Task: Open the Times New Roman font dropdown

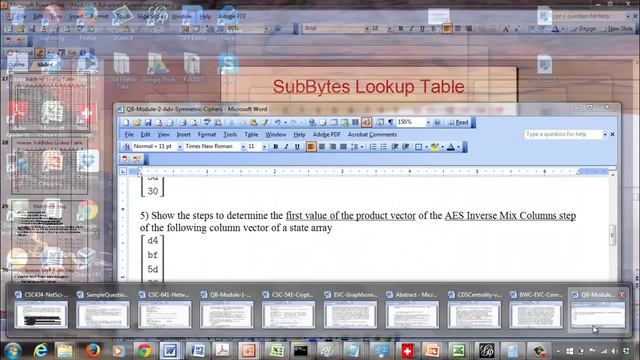Action: tap(243, 147)
